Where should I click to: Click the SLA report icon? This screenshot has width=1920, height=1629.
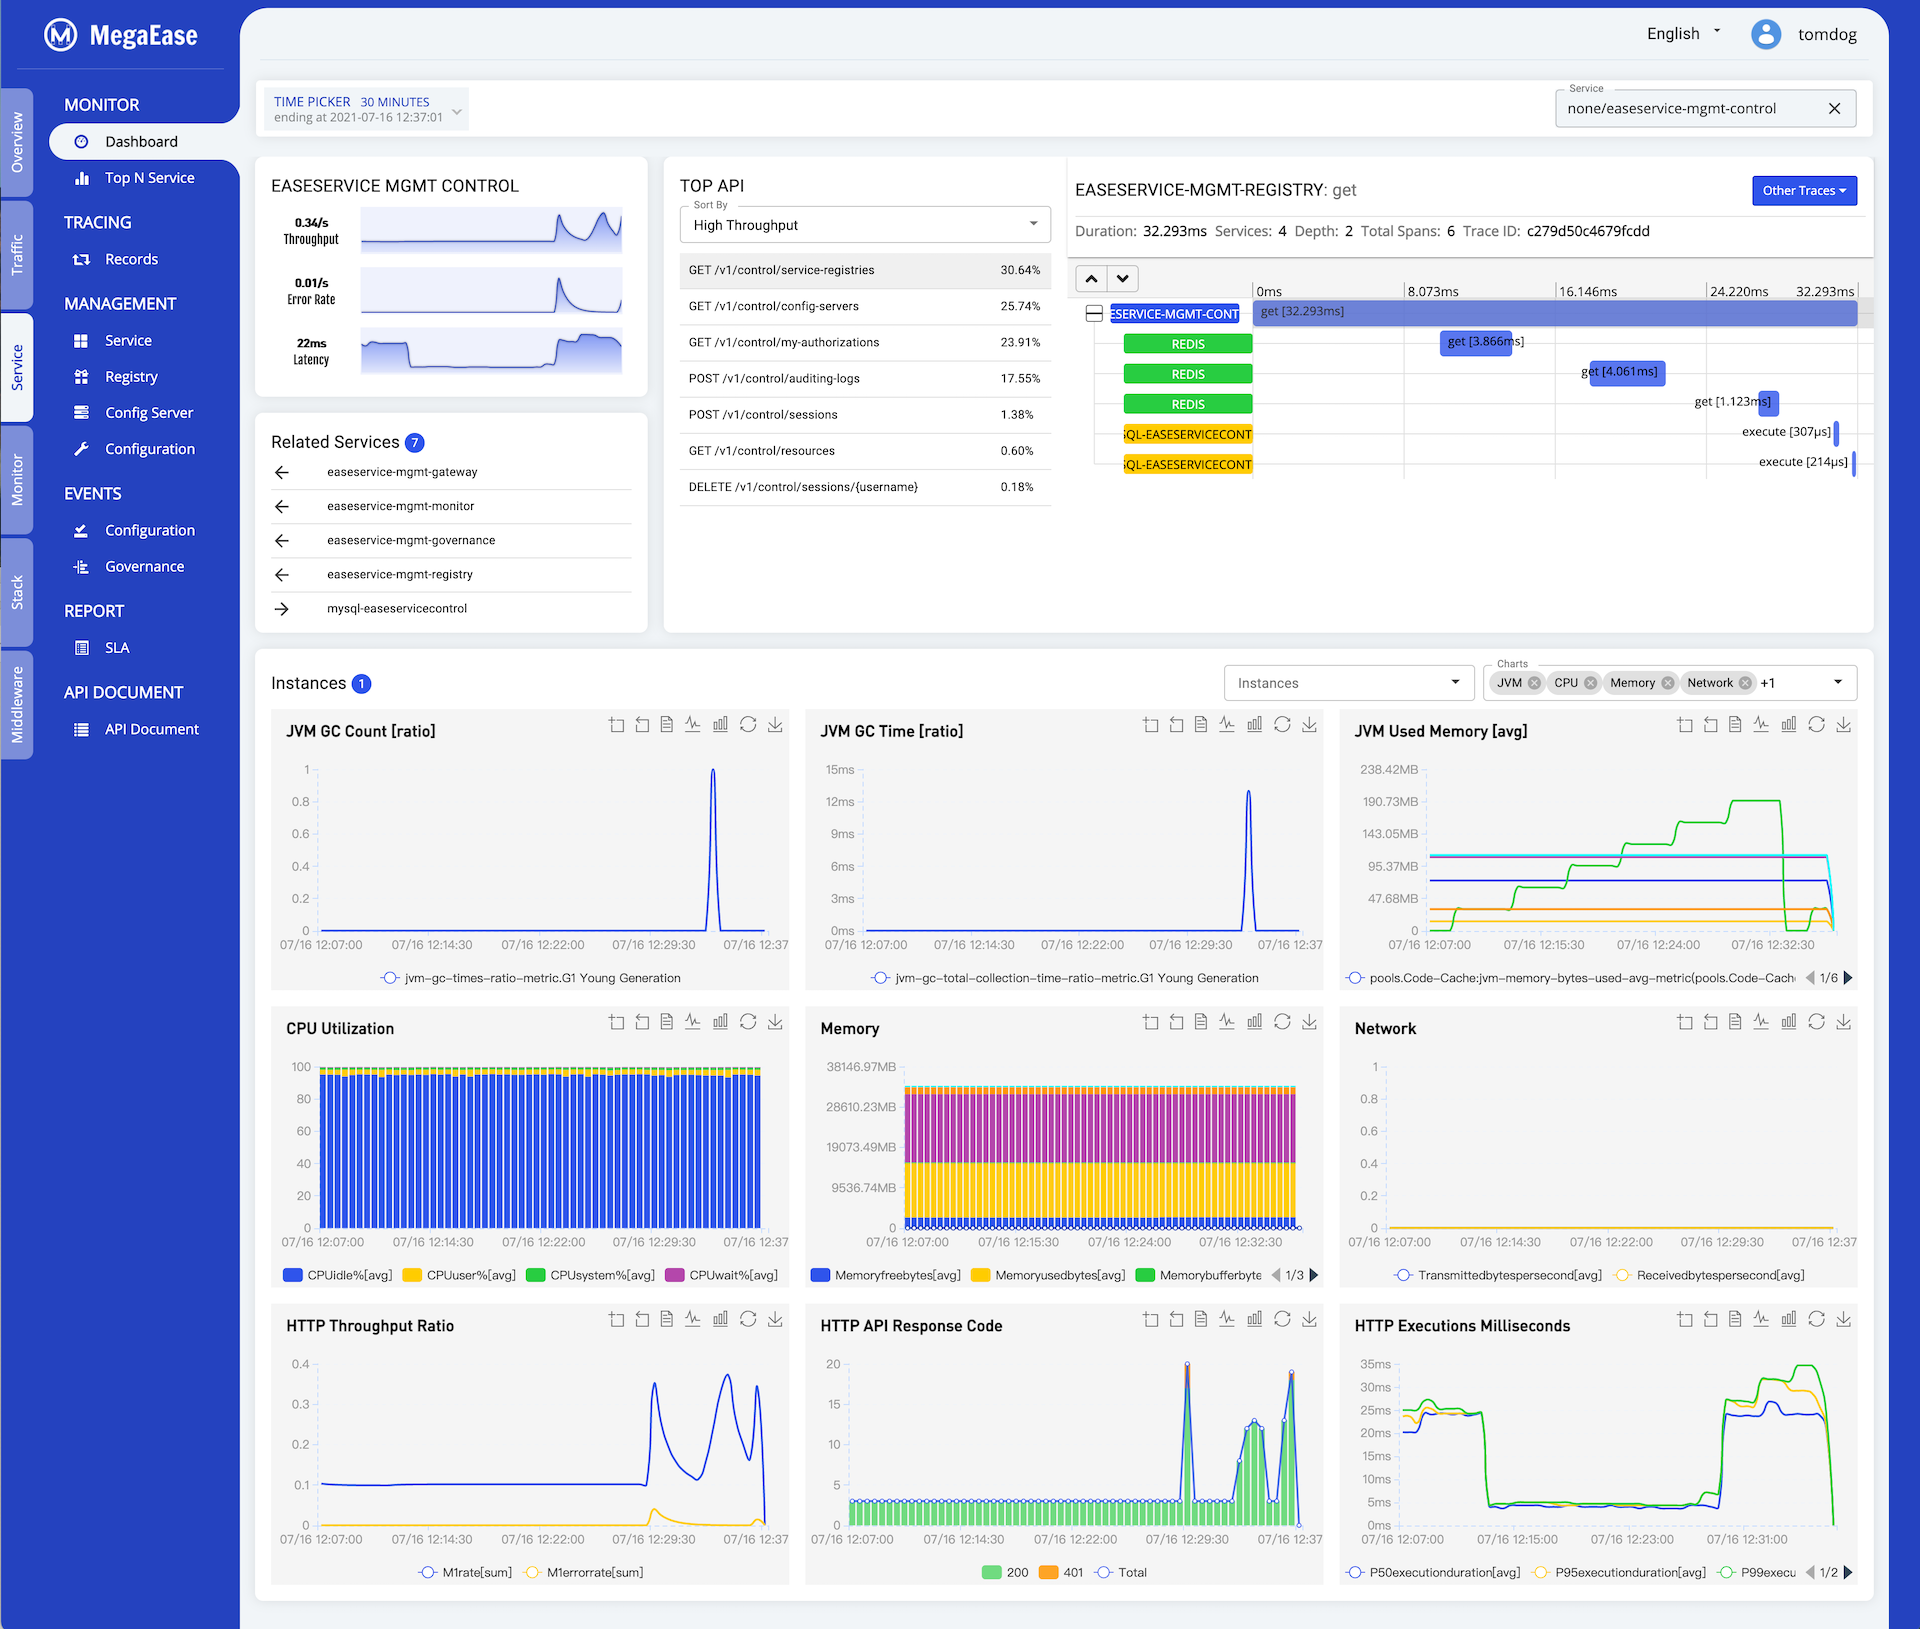point(82,646)
